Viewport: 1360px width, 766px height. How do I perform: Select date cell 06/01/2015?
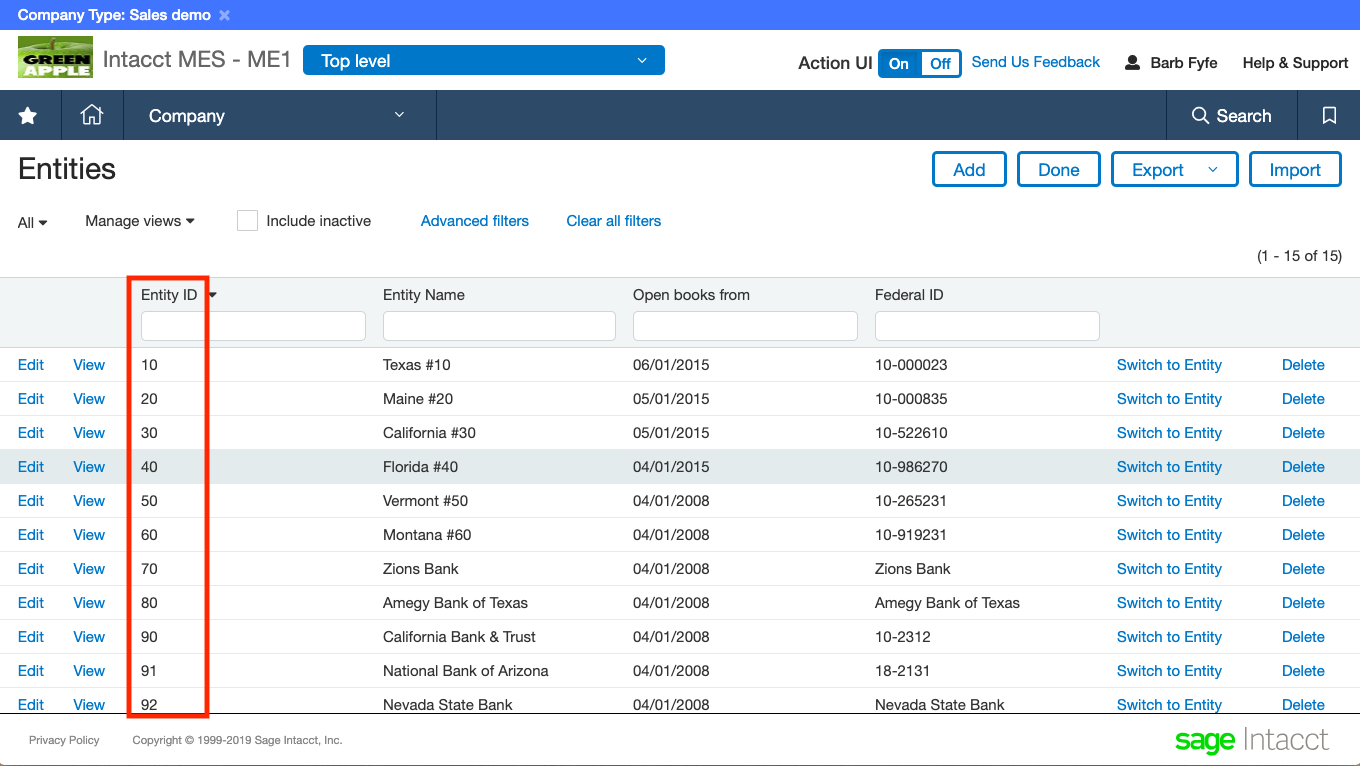[671, 365]
